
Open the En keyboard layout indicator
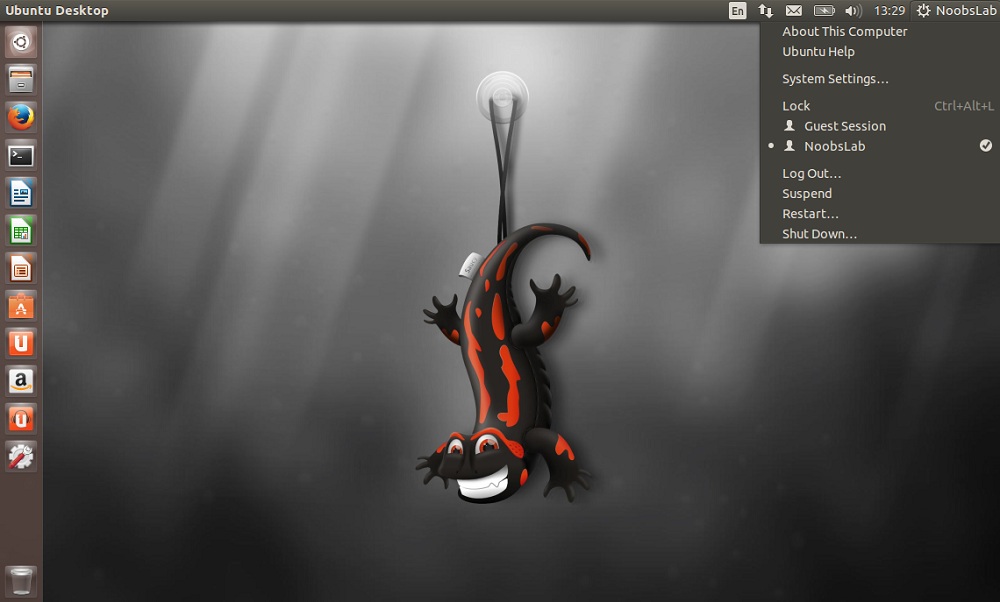tap(737, 10)
